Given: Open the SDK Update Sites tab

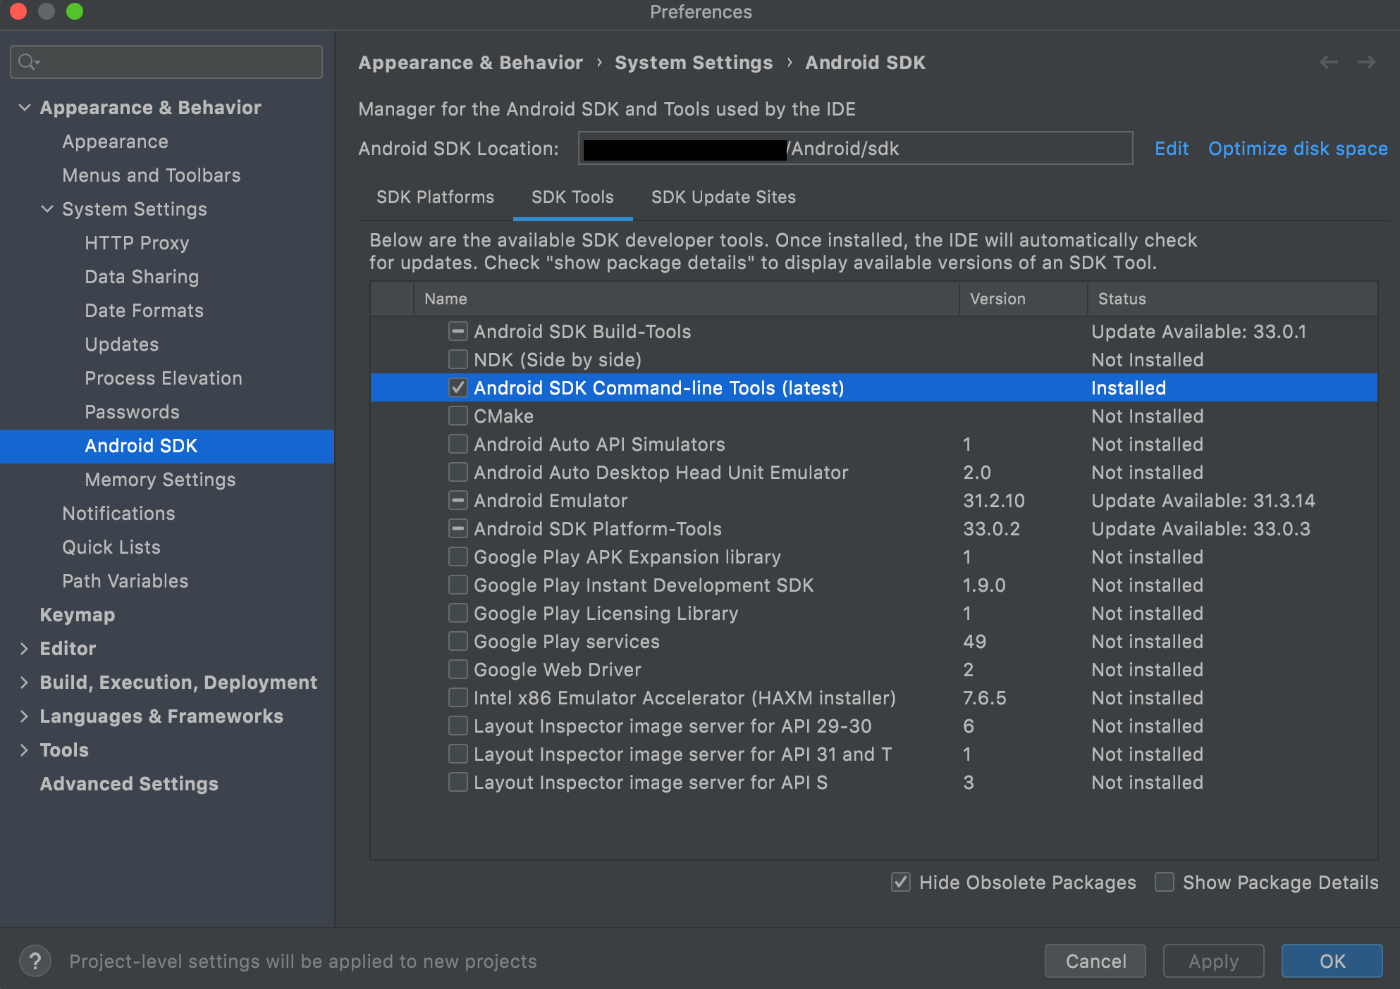Looking at the screenshot, I should (723, 197).
